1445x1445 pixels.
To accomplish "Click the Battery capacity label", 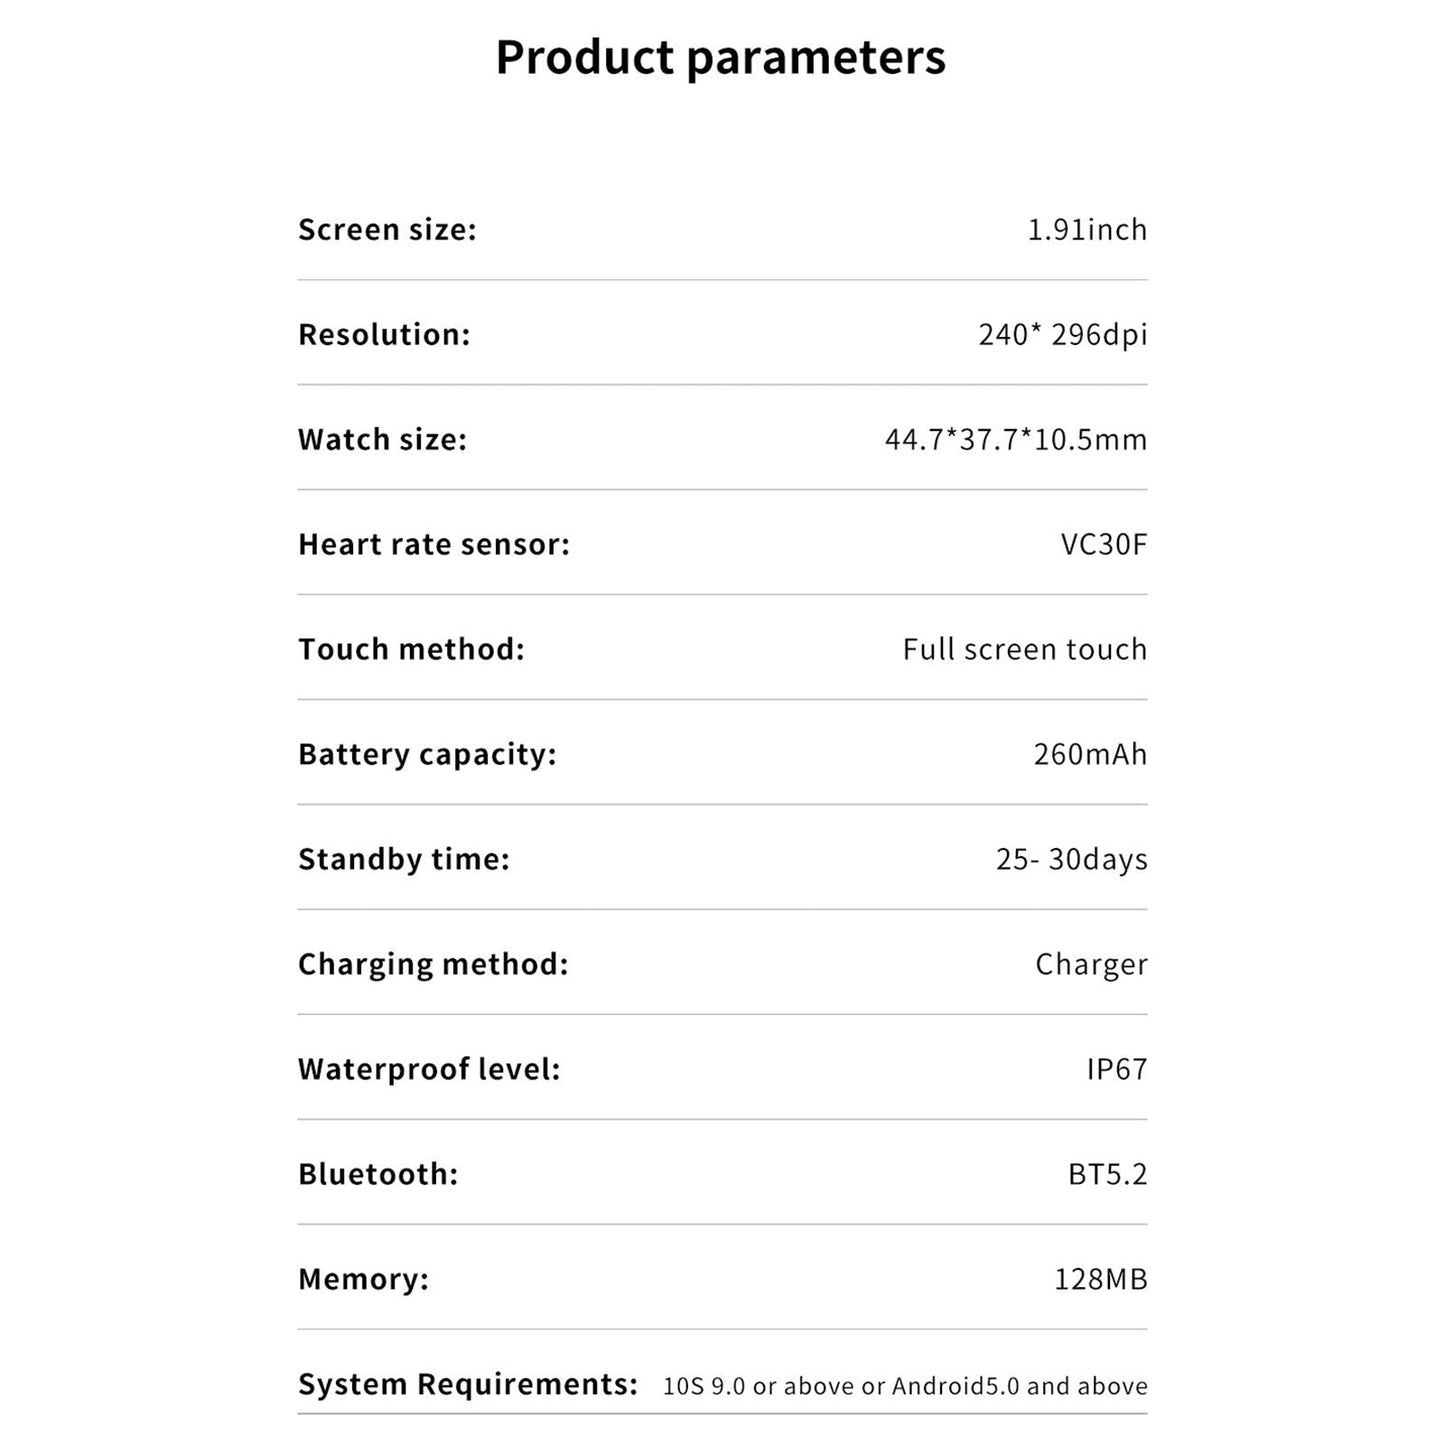I will [427, 755].
